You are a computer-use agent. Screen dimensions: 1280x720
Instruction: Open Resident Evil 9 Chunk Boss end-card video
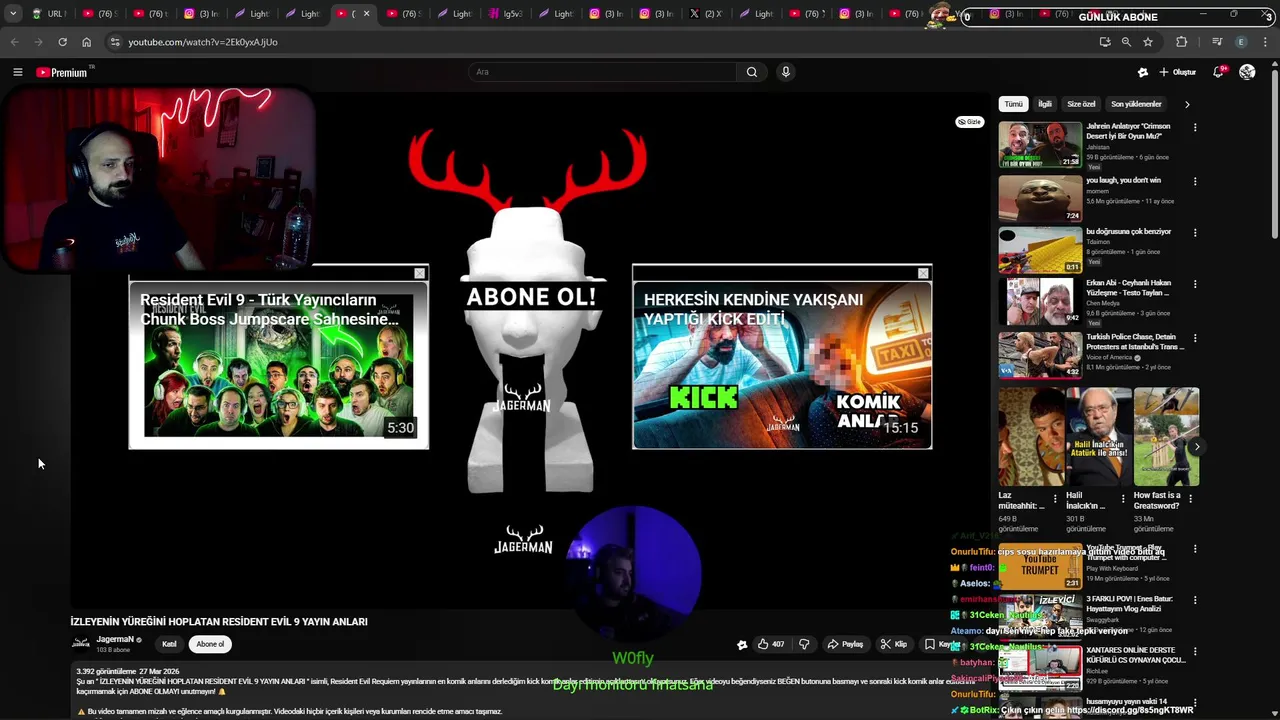pos(279,366)
